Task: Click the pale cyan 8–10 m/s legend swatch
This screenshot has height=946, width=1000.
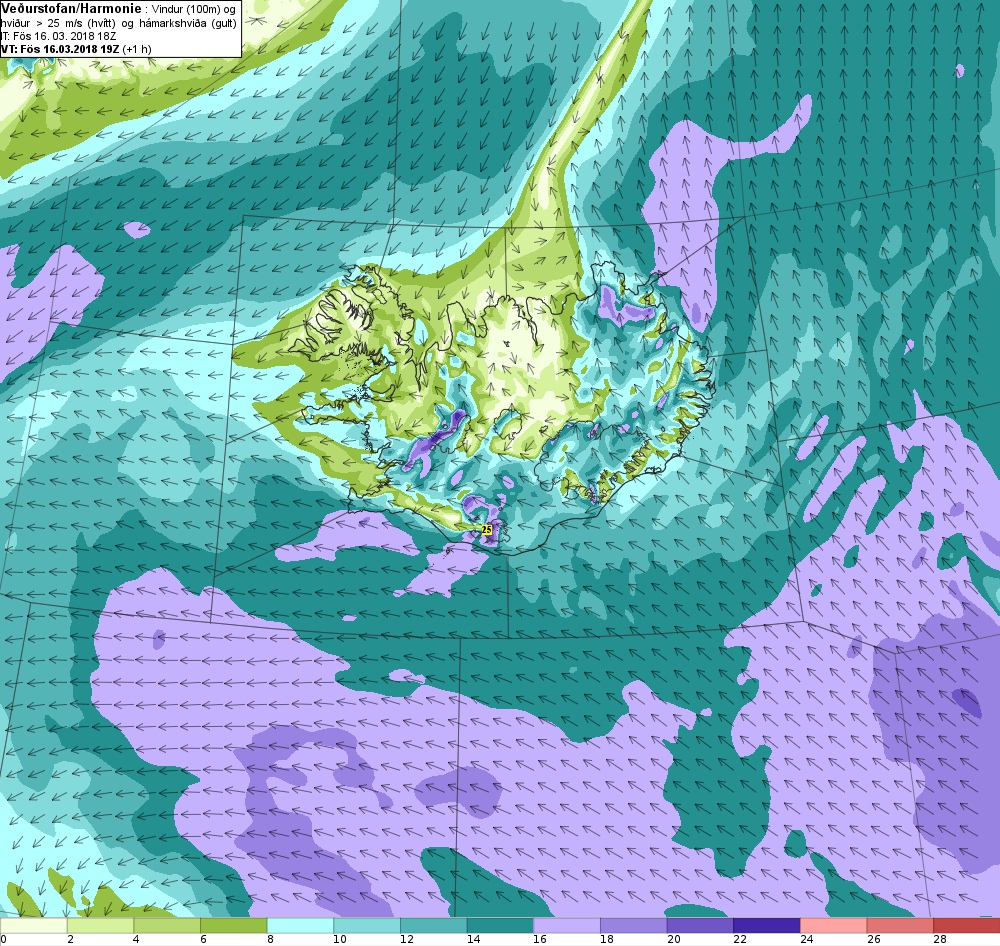Action: coord(300,925)
